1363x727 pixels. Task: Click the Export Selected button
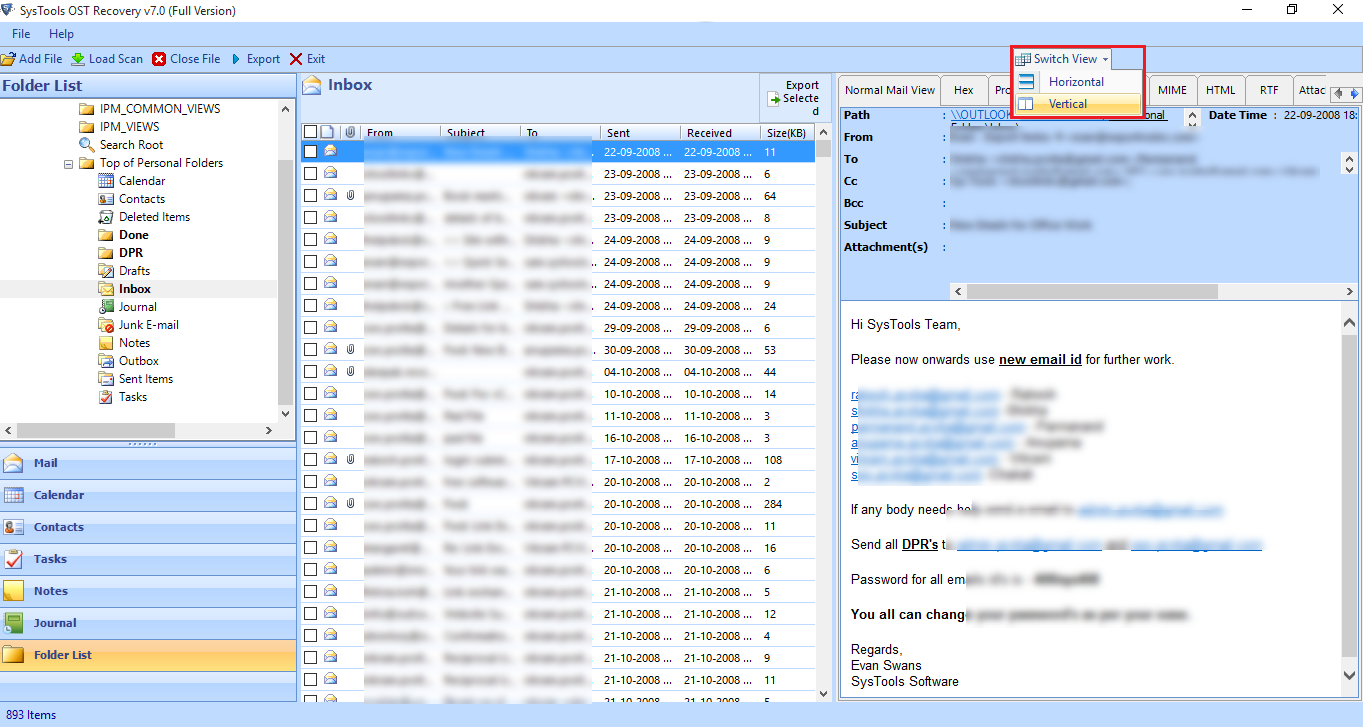click(x=793, y=98)
